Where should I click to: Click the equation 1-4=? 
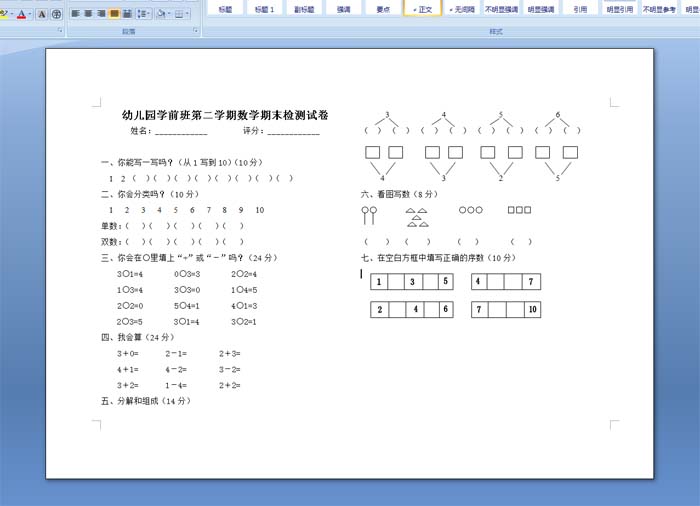176,385
